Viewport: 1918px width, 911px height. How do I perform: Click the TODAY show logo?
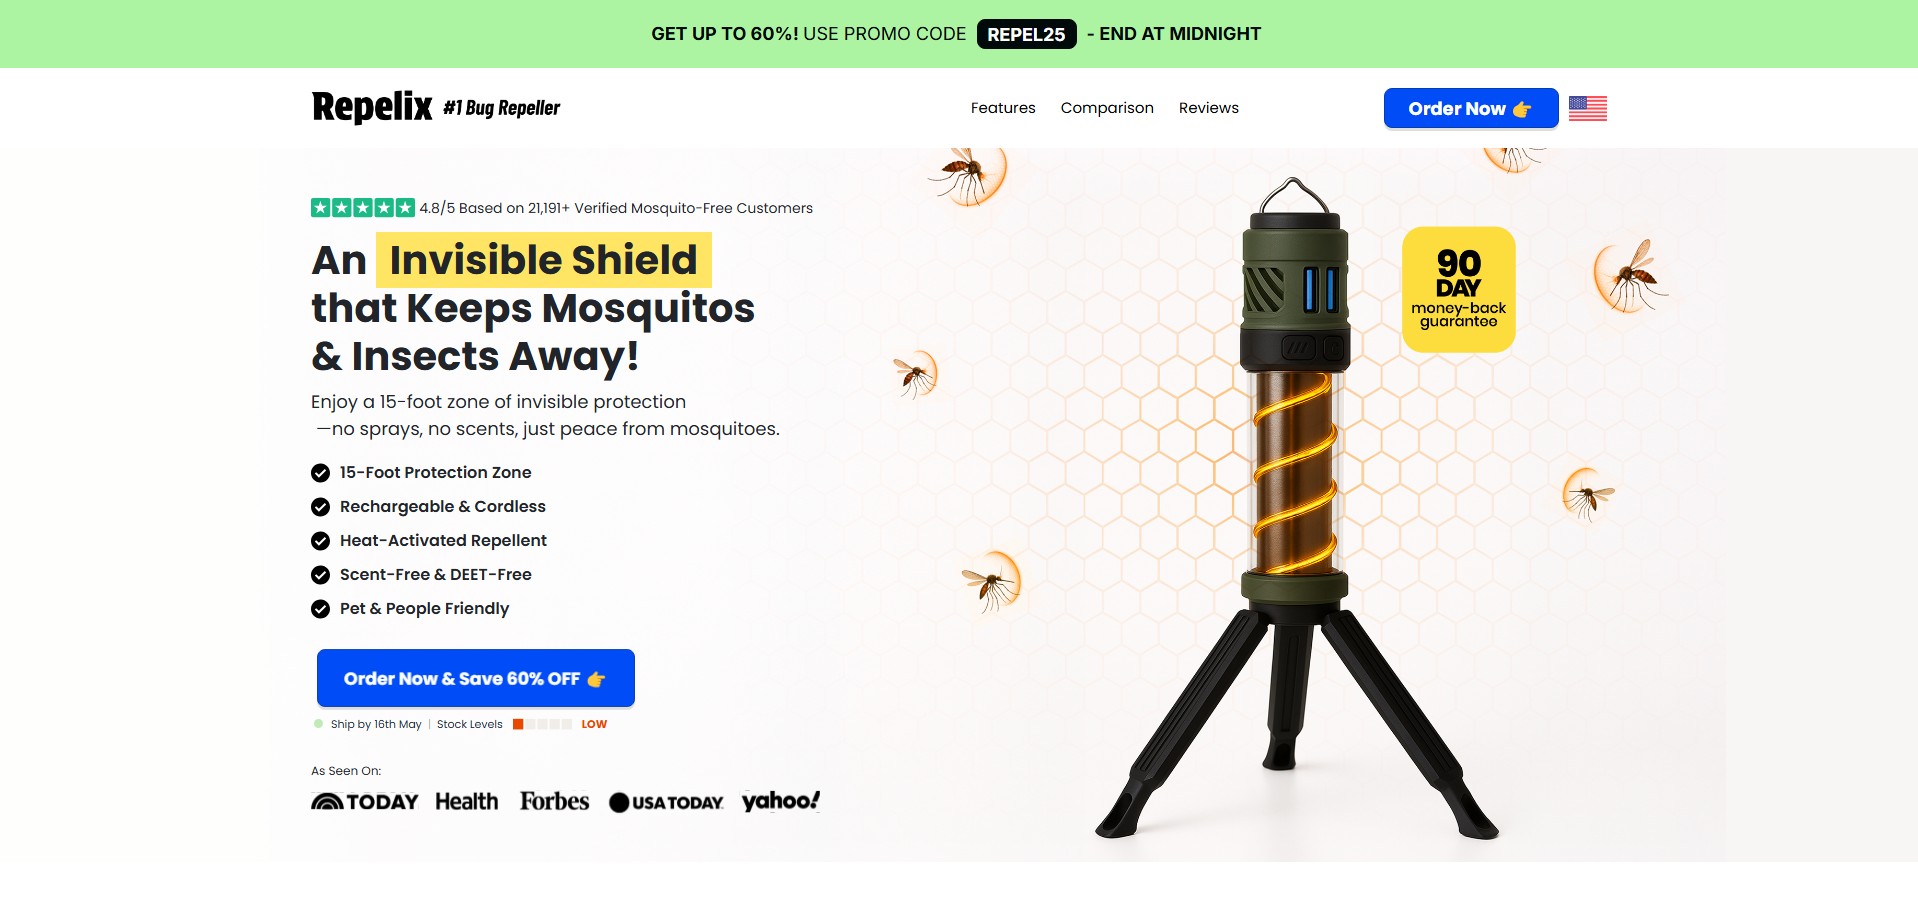(365, 802)
